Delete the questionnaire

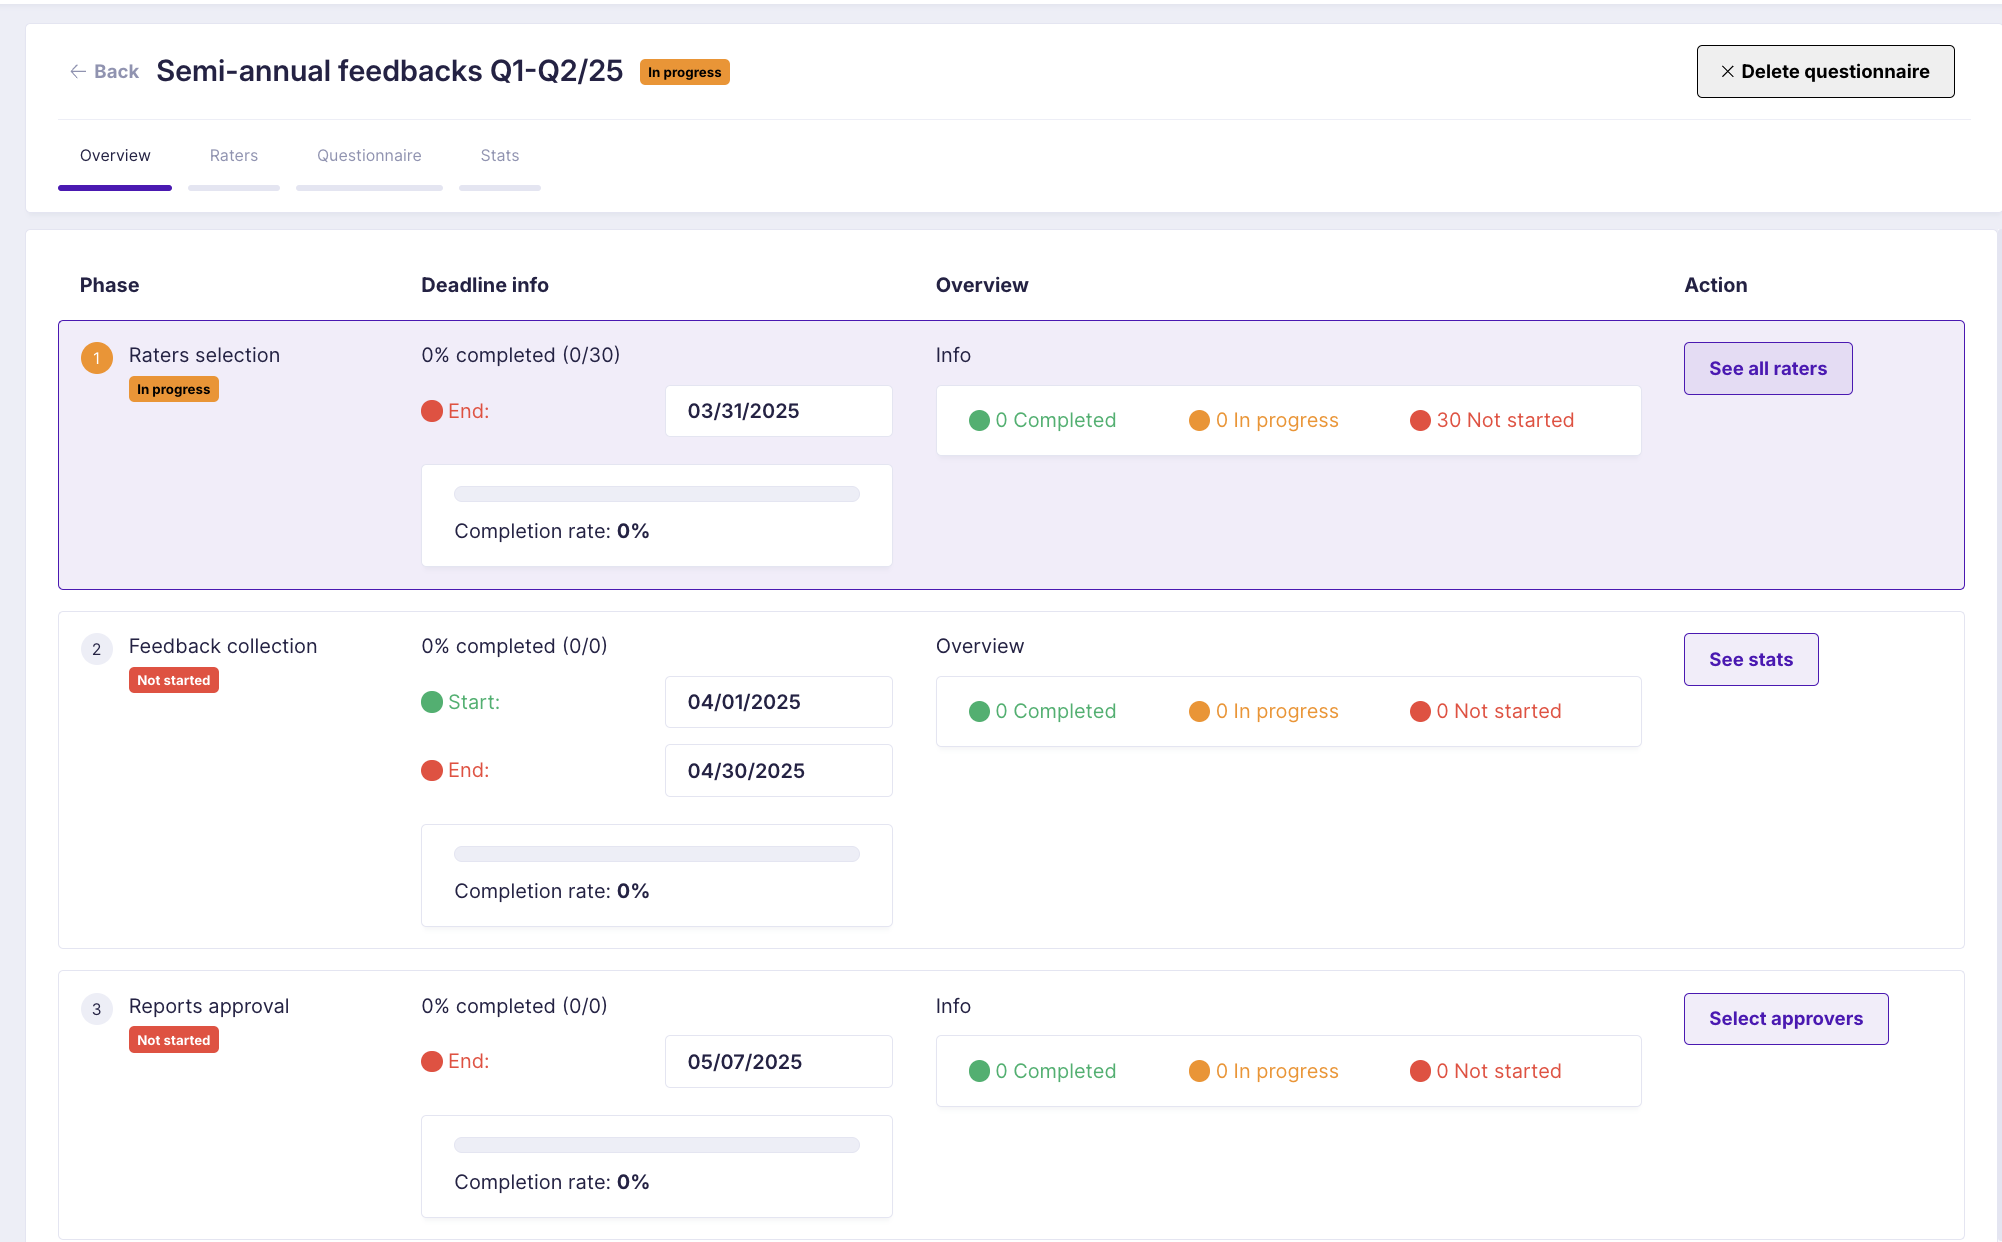click(x=1826, y=71)
